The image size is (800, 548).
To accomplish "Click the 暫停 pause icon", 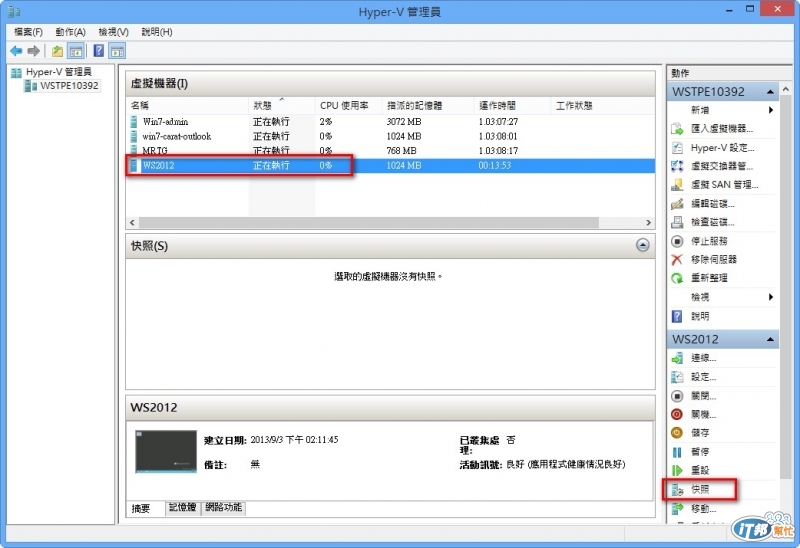I will (x=677, y=452).
